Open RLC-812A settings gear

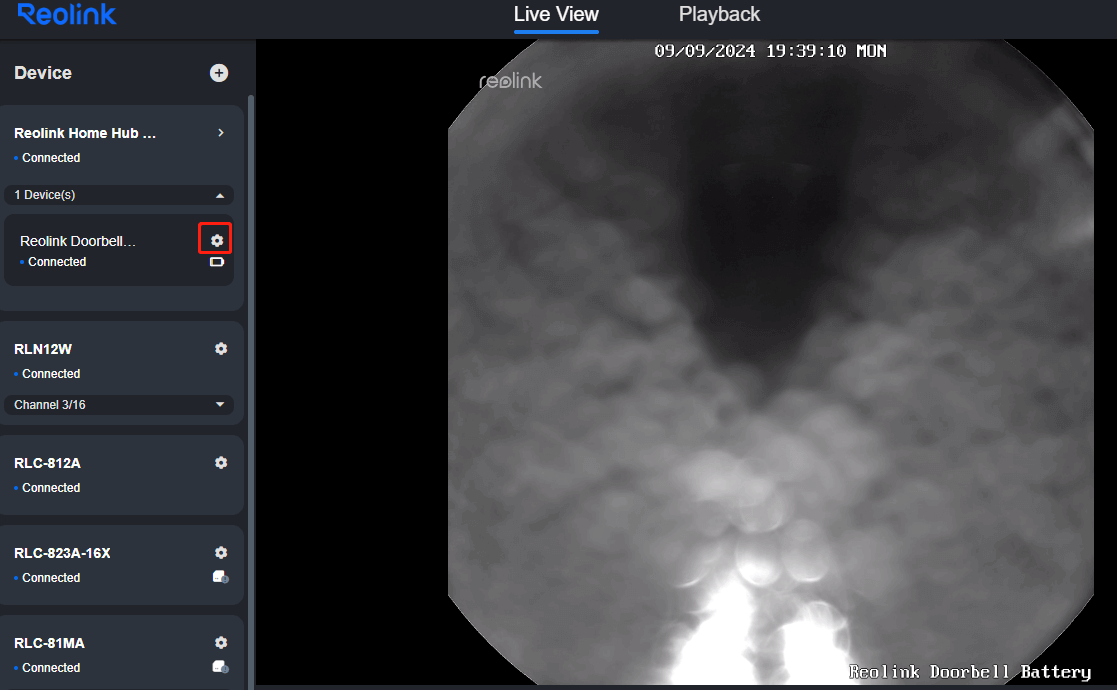coord(221,462)
